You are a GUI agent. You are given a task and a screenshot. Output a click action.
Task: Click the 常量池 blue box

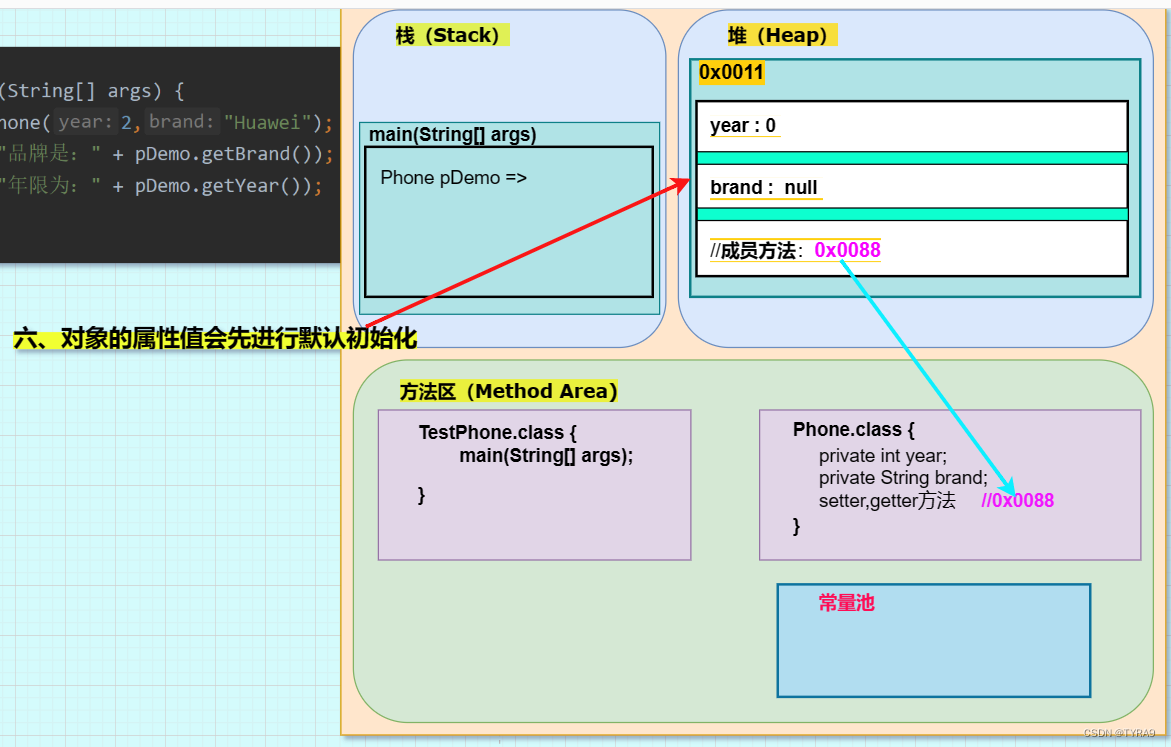tap(934, 640)
